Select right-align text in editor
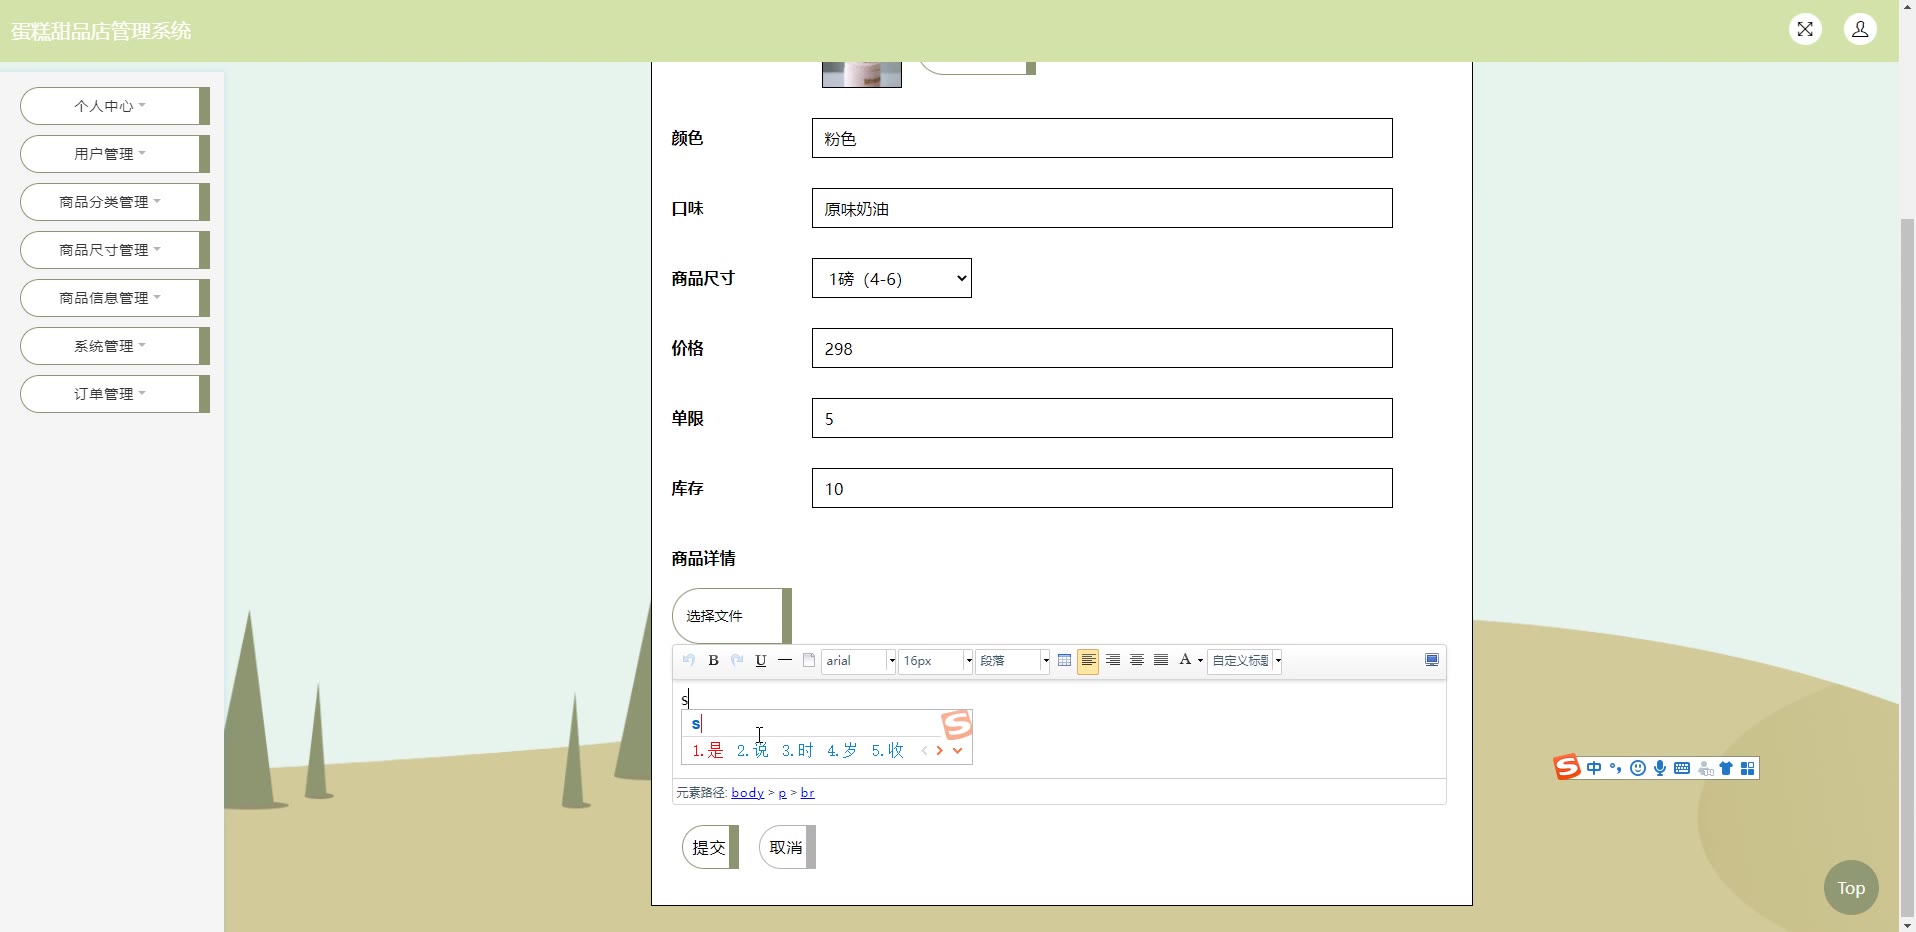Screen dimensions: 1916x932 pos(1113,660)
